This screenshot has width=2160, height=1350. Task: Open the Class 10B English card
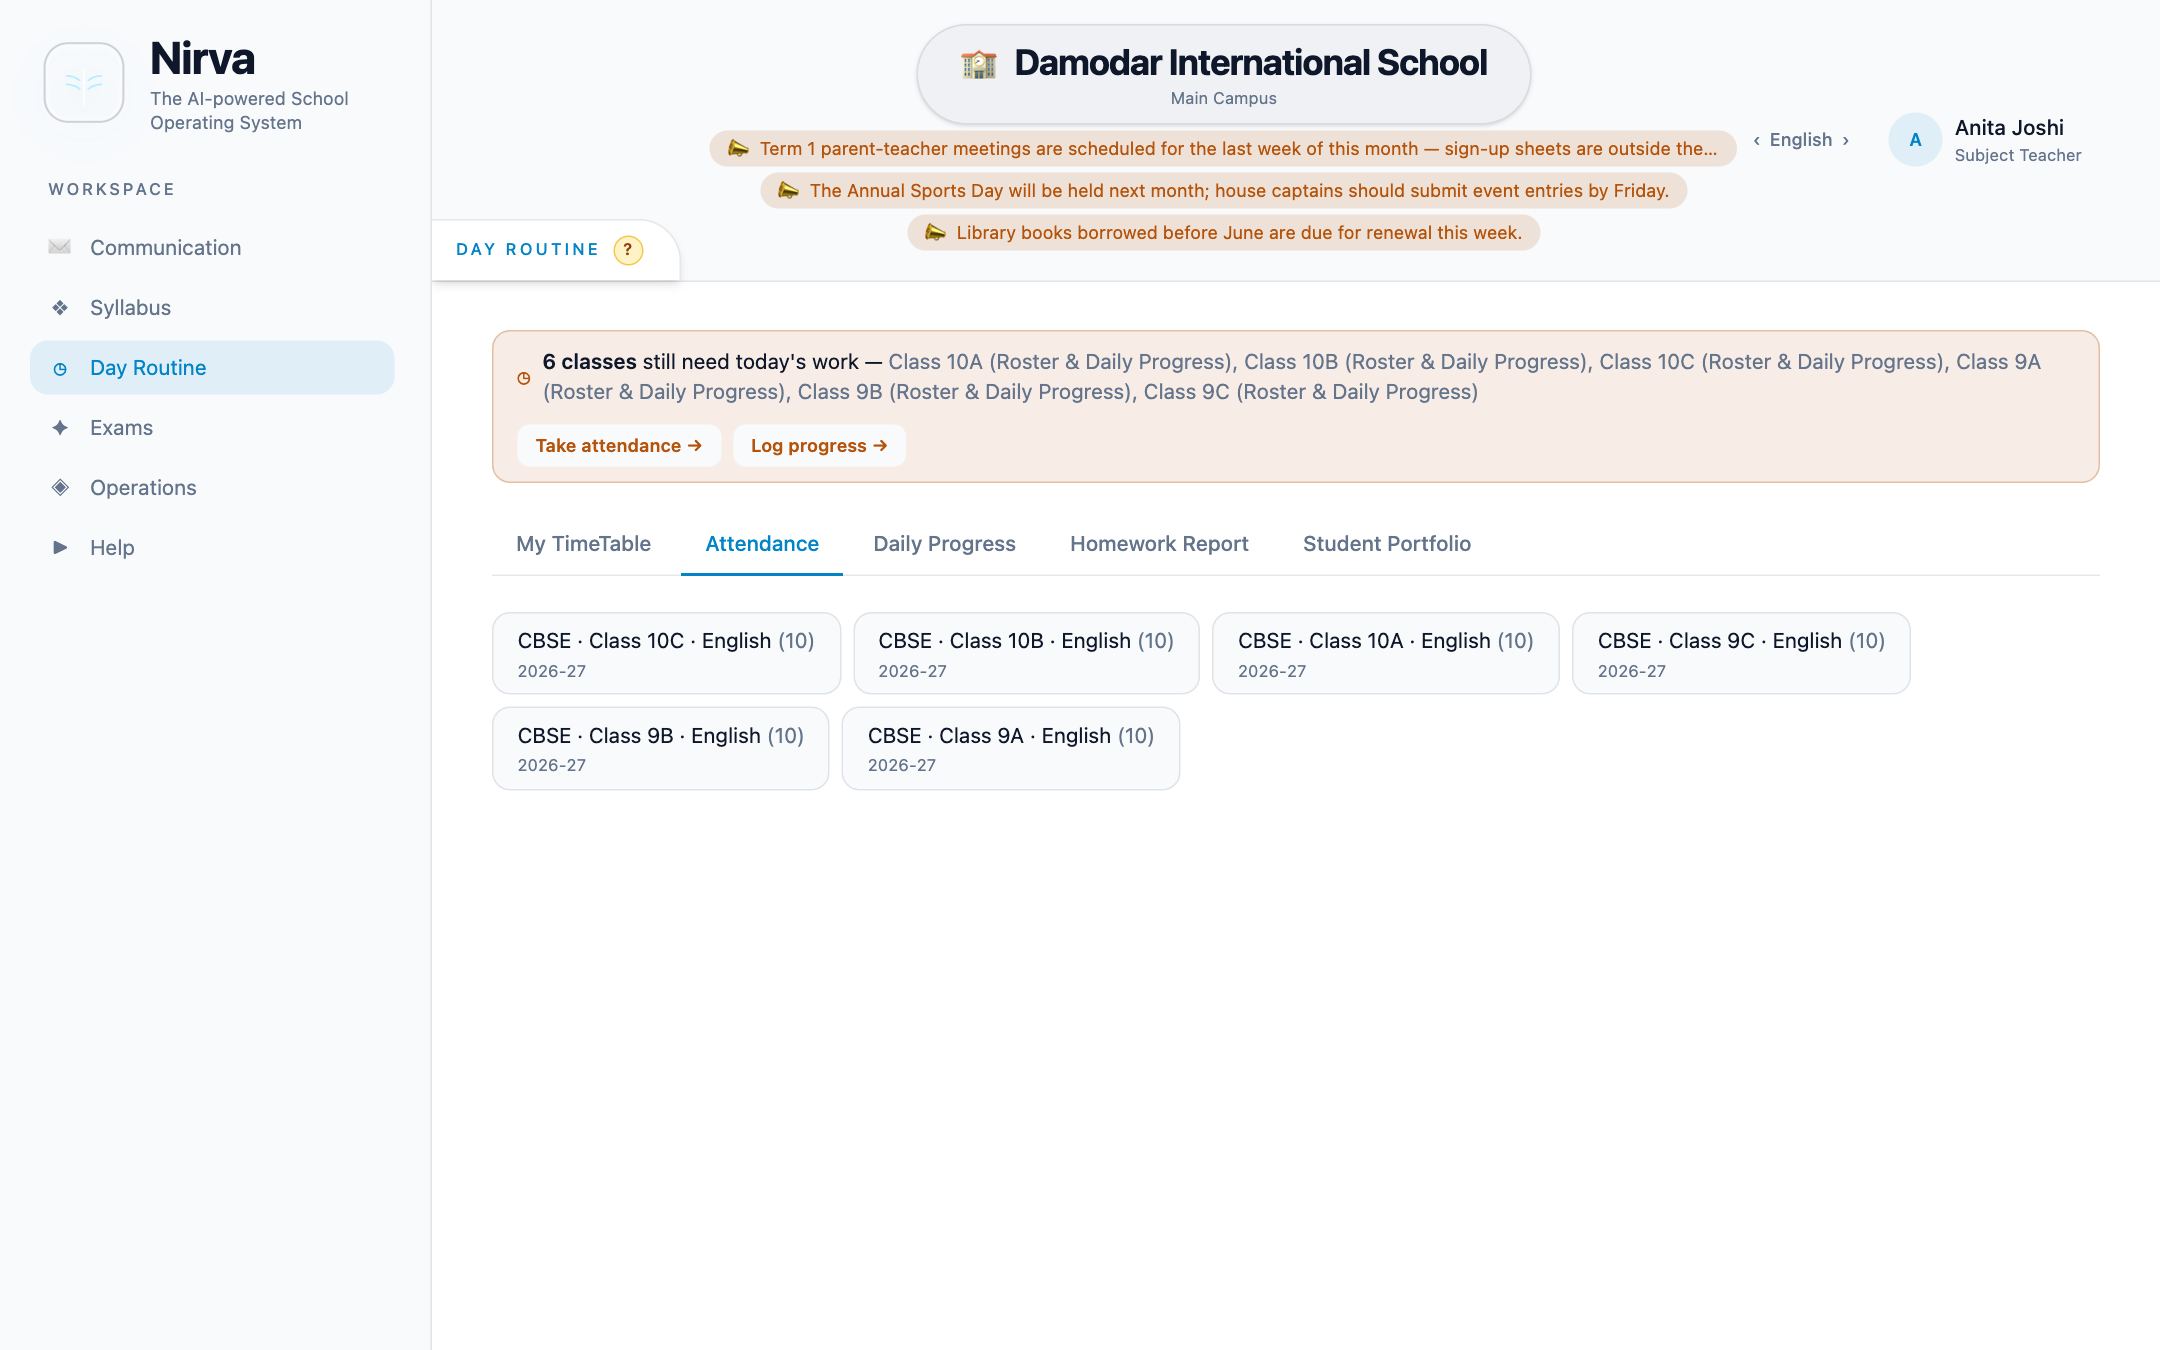point(1026,653)
